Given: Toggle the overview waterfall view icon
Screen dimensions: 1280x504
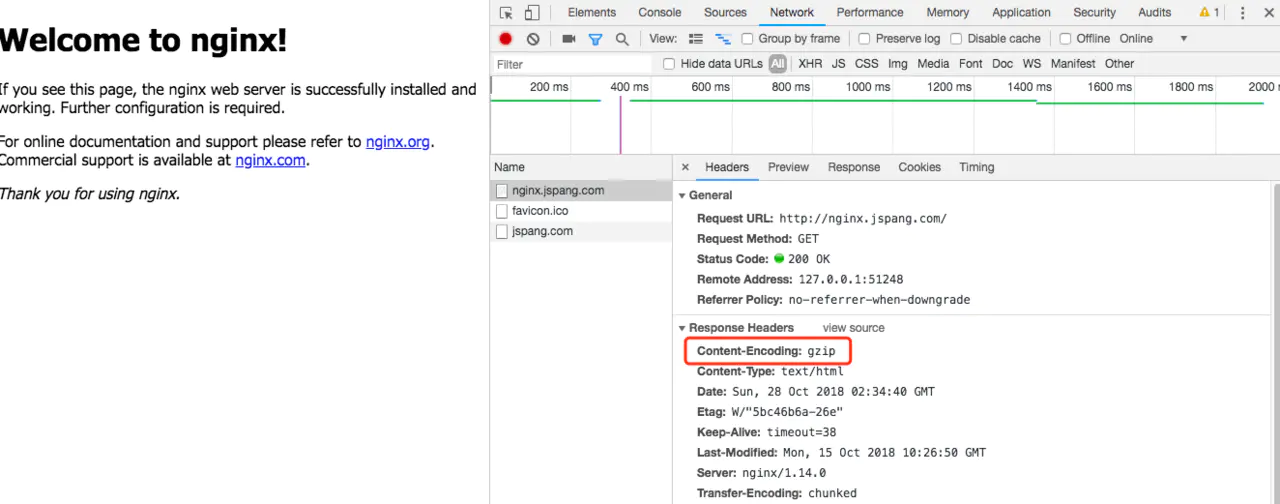Looking at the screenshot, I should pyautogui.click(x=722, y=39).
